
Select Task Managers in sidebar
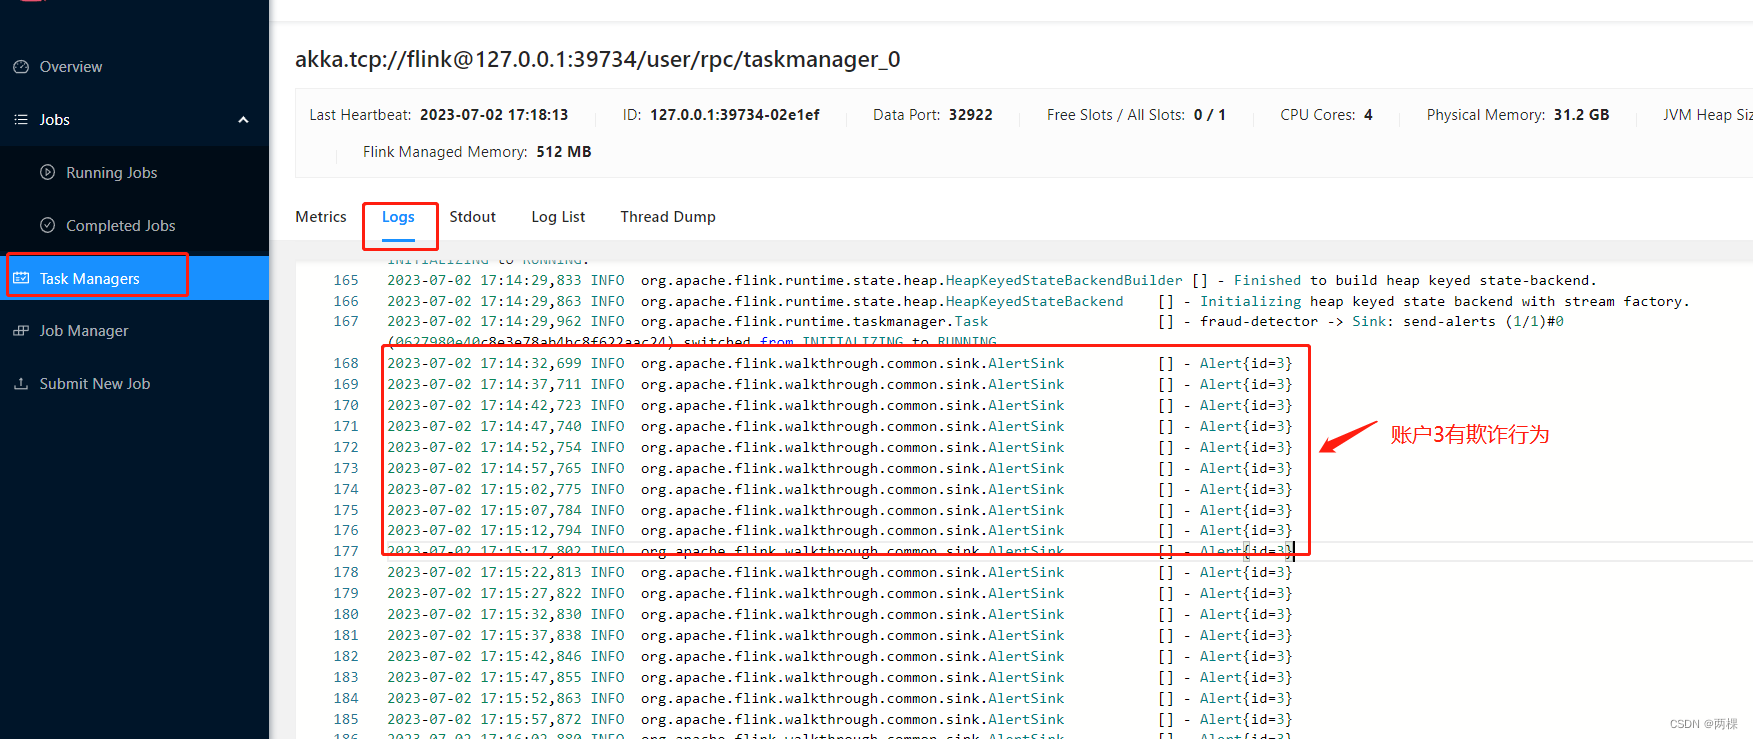pos(134,278)
